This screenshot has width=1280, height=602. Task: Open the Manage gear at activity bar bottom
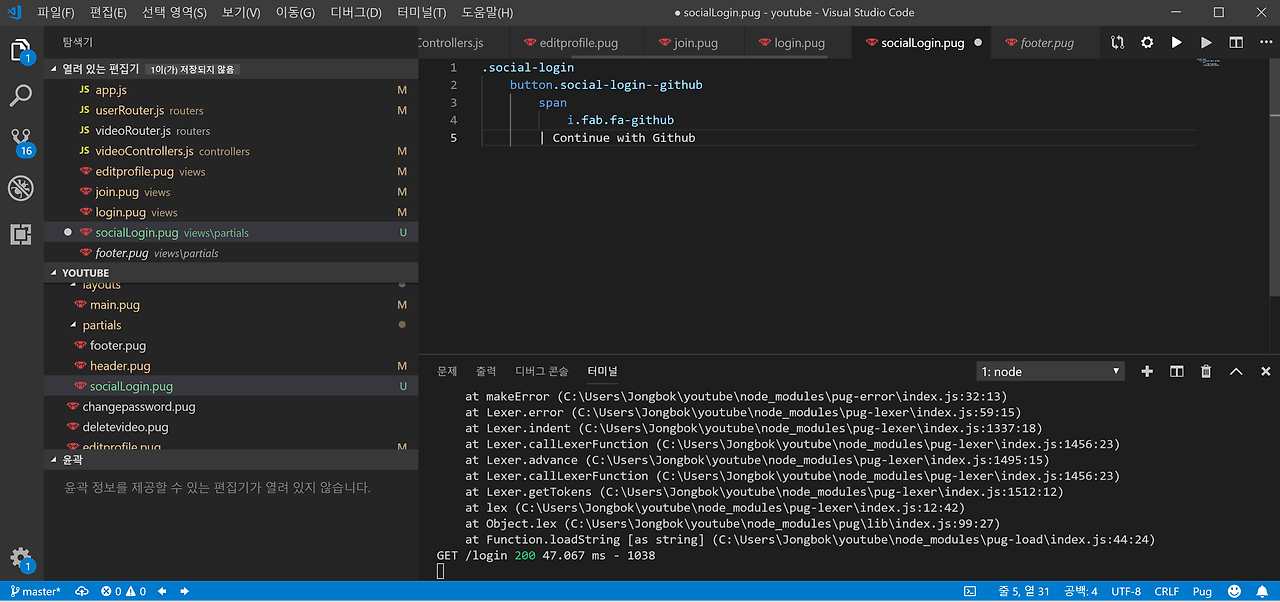pos(21,559)
